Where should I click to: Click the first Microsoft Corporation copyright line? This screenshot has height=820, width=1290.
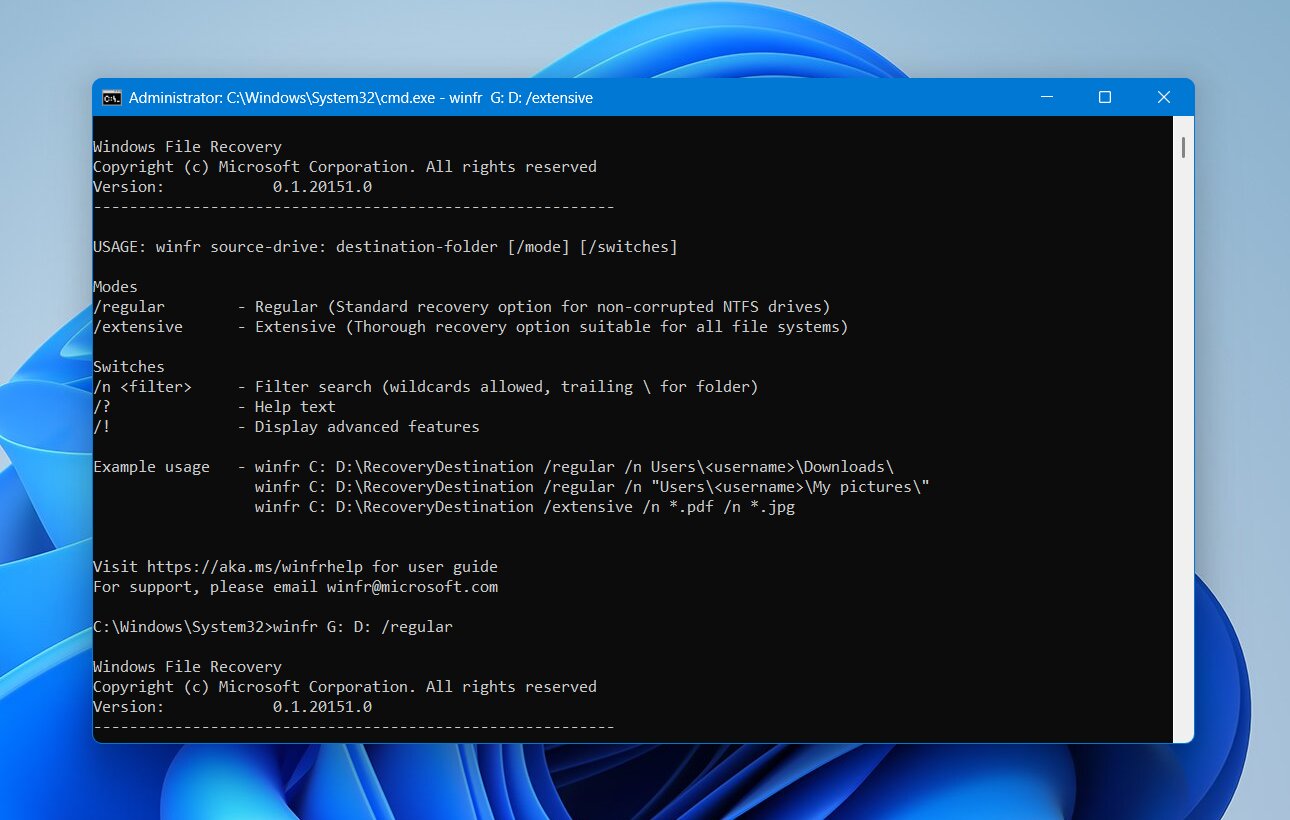[x=345, y=167]
